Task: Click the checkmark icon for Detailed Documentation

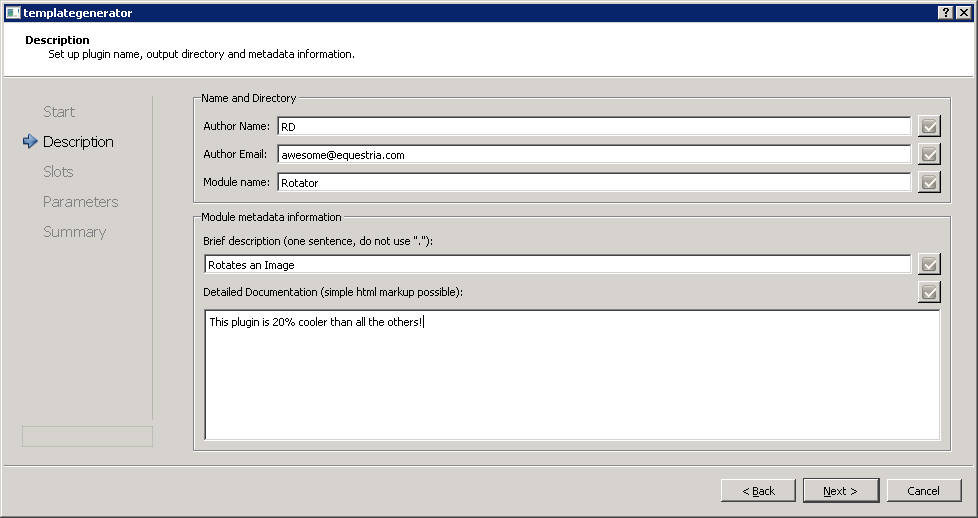Action: (x=929, y=292)
